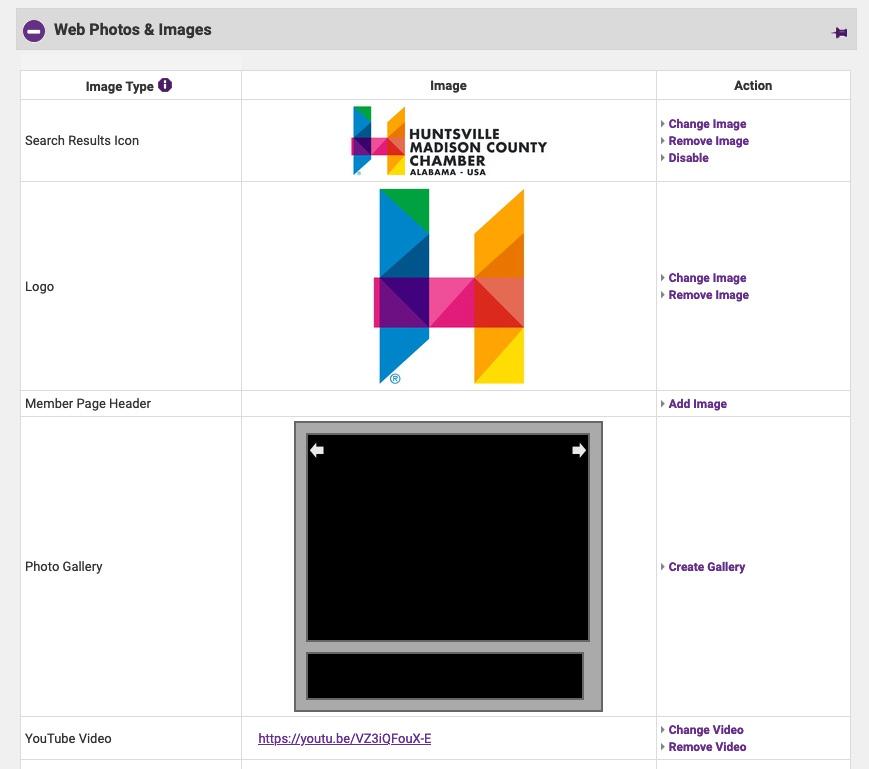The image size is (869, 769).
Task: Click the Logo row label
Action: point(39,287)
